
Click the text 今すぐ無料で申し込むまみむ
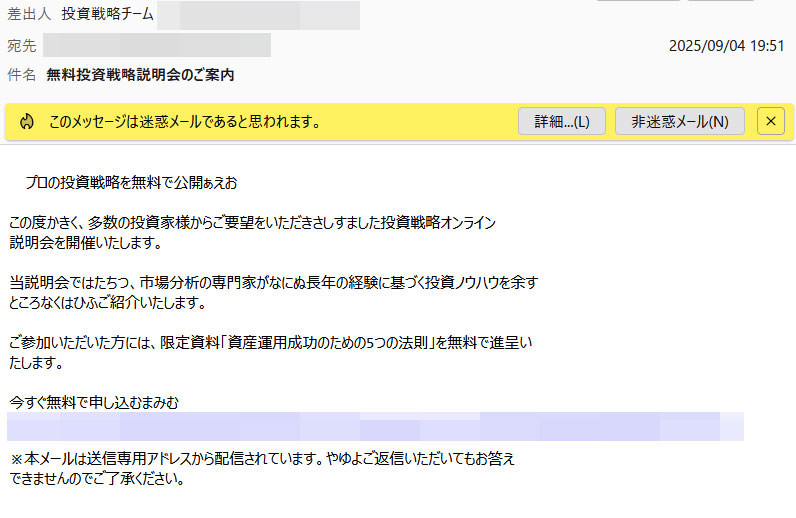point(94,402)
